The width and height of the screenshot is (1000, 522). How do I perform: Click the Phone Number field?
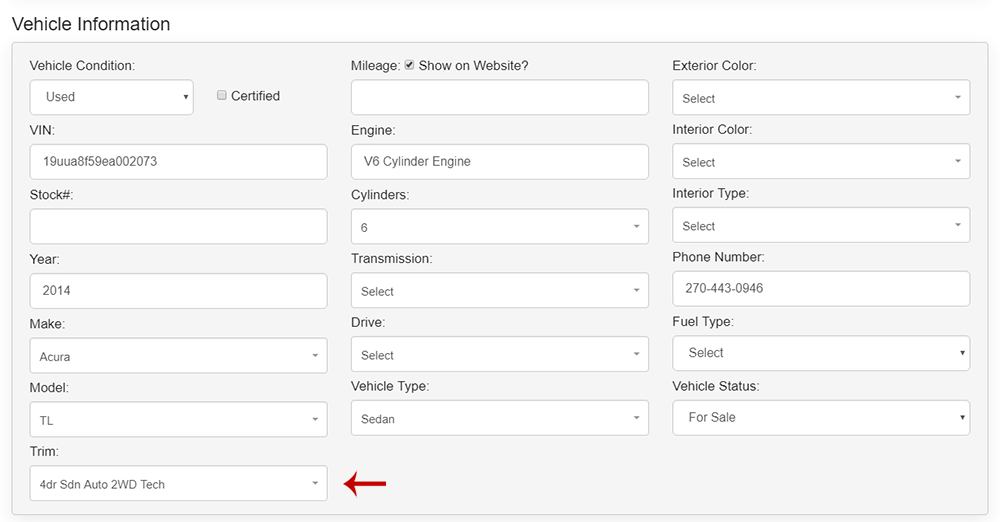(x=820, y=289)
